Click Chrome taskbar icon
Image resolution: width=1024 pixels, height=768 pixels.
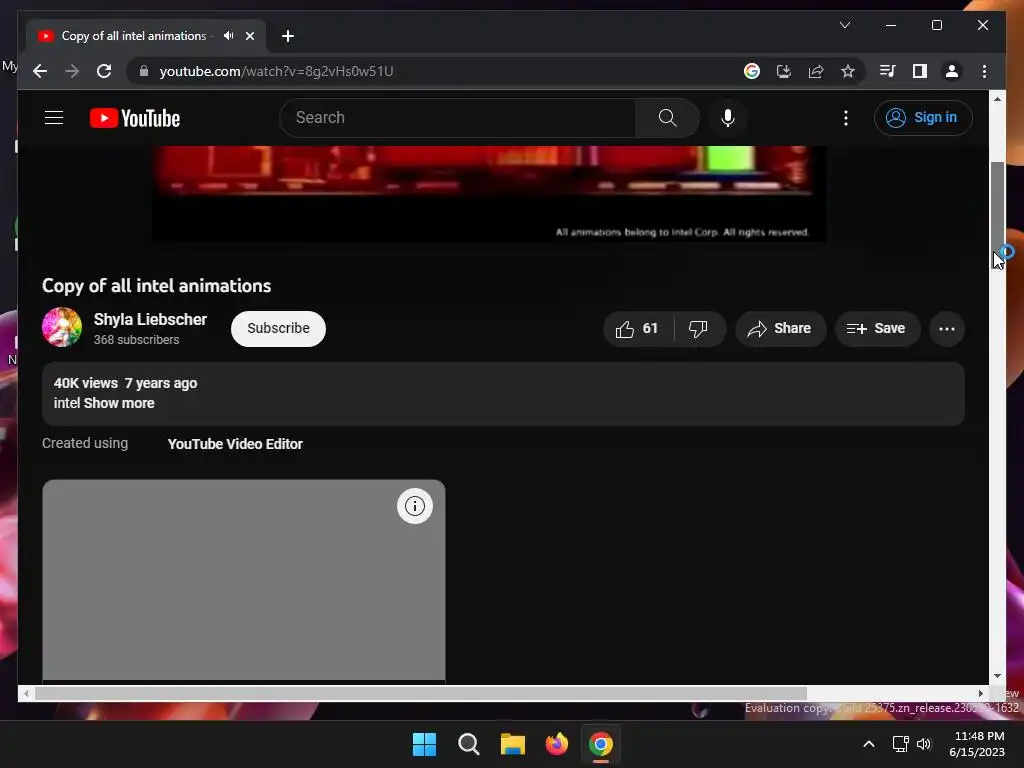[x=601, y=744]
